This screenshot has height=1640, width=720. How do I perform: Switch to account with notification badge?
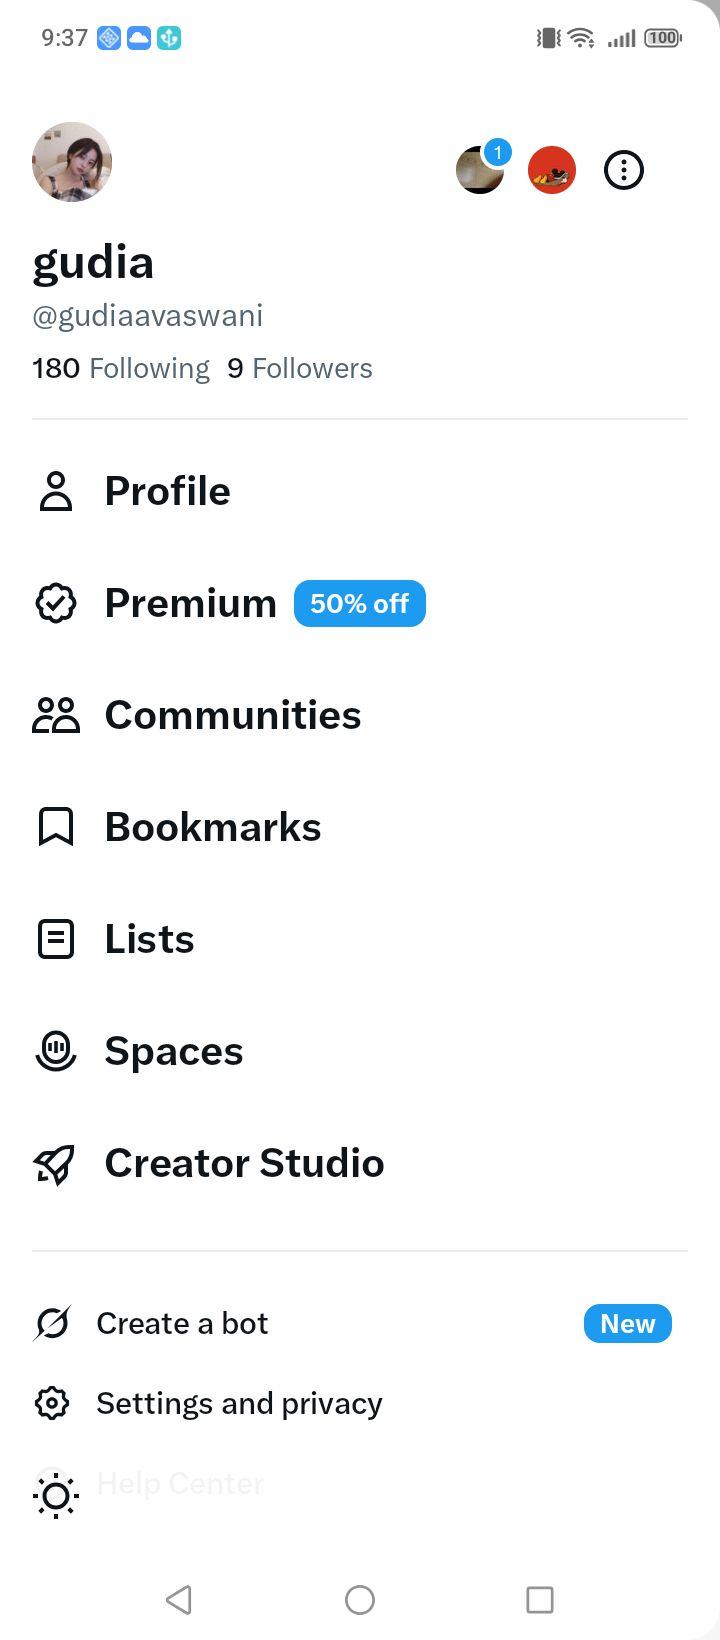click(482, 168)
